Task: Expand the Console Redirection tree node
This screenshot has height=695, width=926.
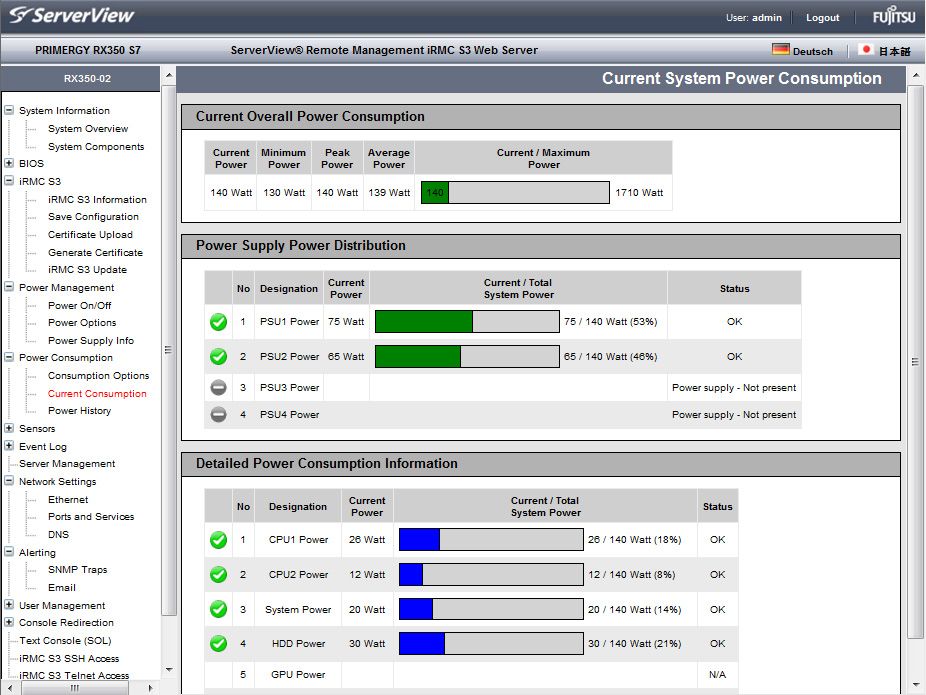Action: (x=9, y=622)
